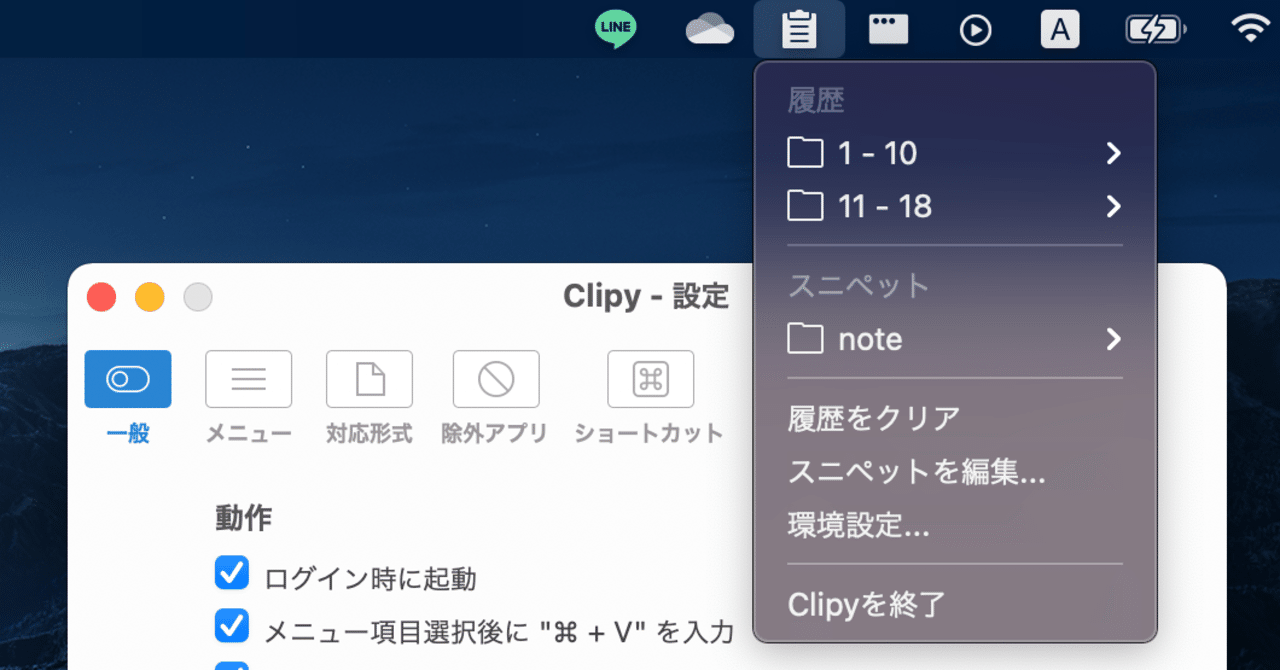Open the 1 - 10 history folder entry
1280x670 pixels.
(955, 153)
